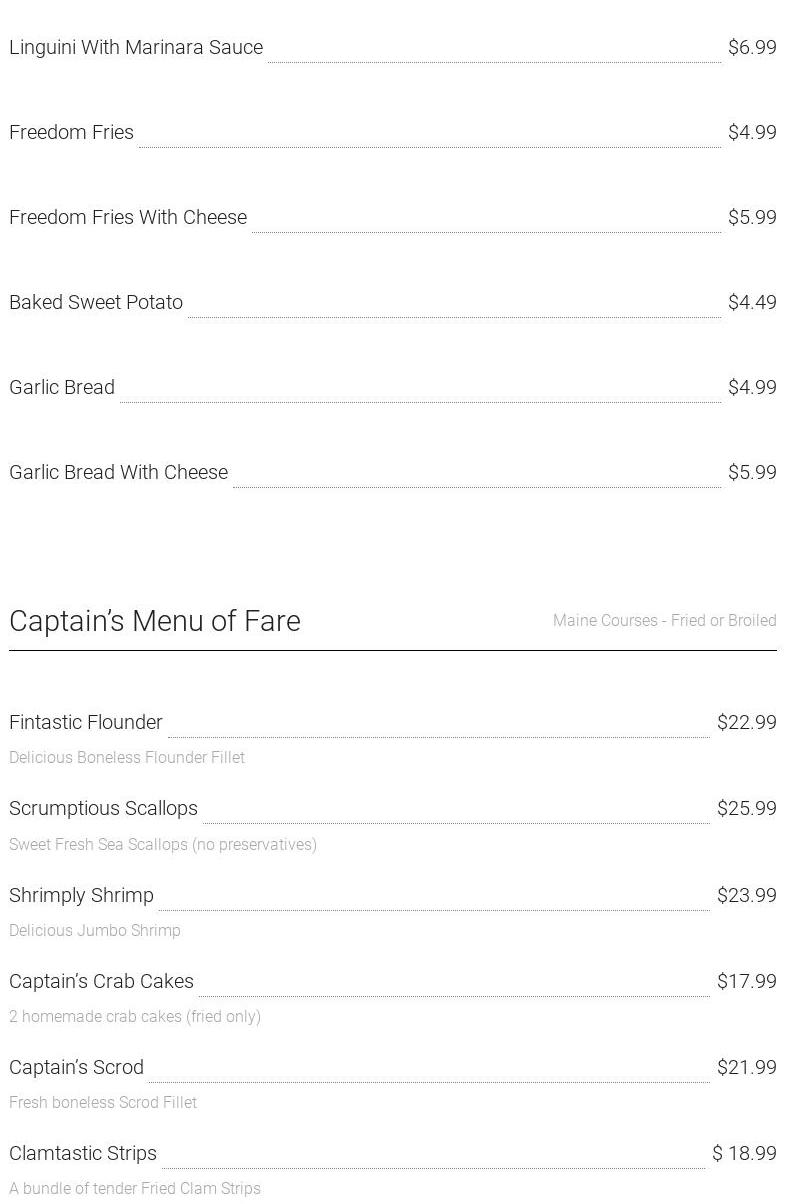Click the Maine Courses subtitle text
785x1204 pixels.
664,621
